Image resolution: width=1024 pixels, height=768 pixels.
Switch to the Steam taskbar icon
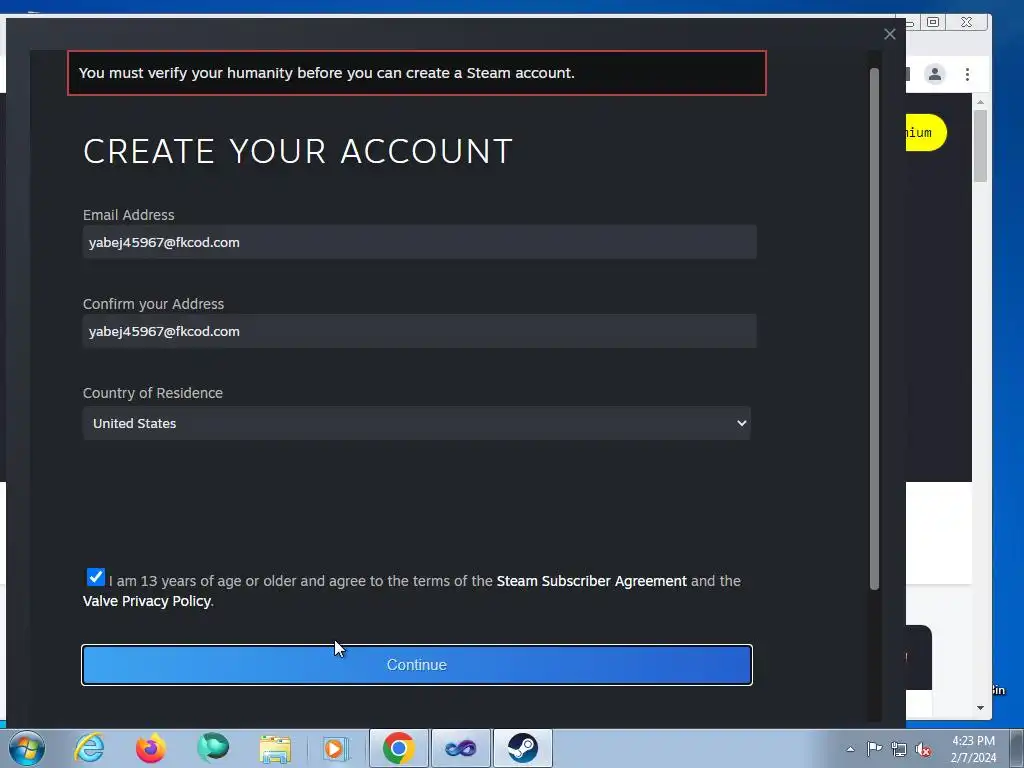click(522, 748)
